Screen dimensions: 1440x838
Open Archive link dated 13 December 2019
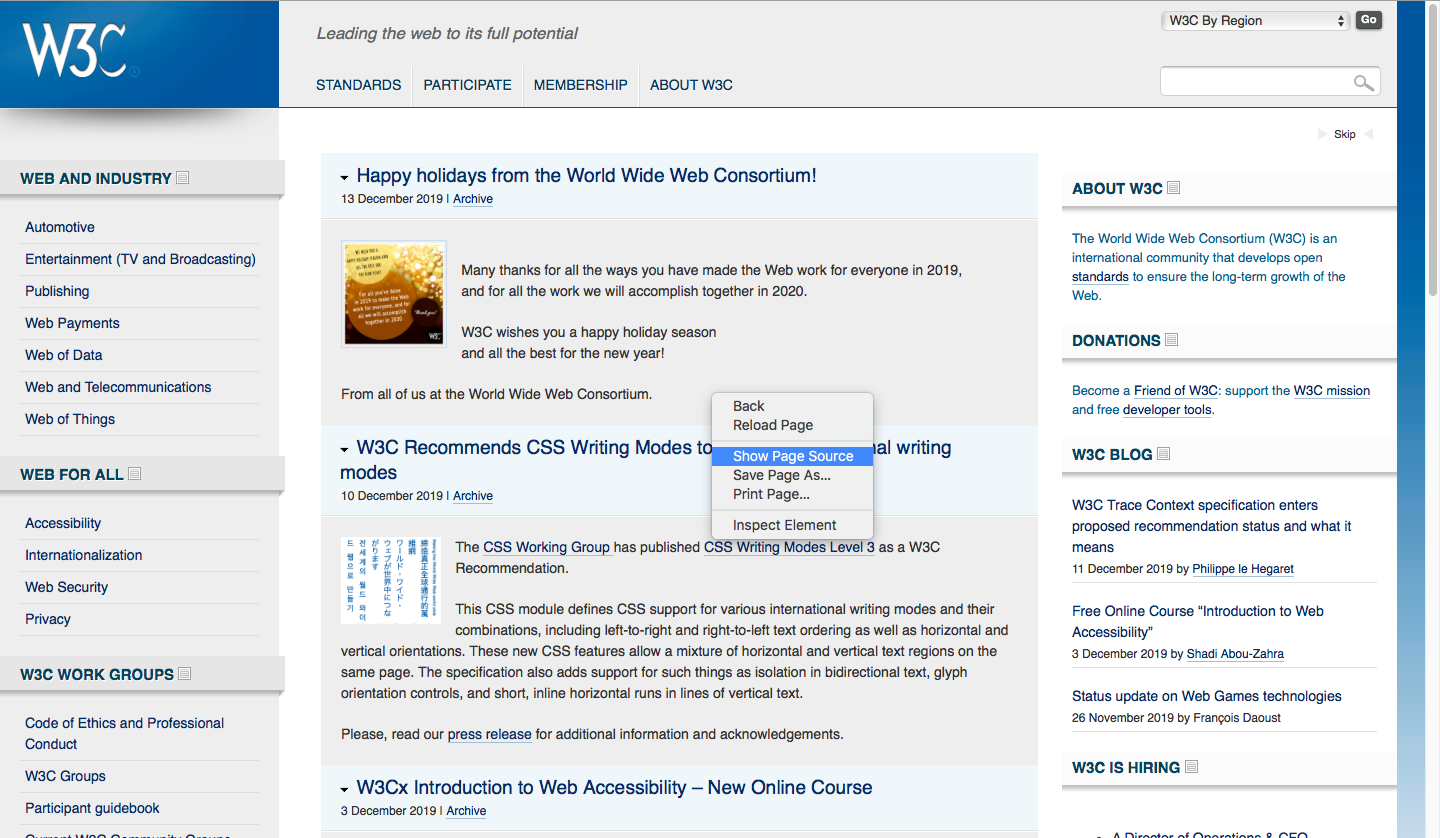click(473, 199)
